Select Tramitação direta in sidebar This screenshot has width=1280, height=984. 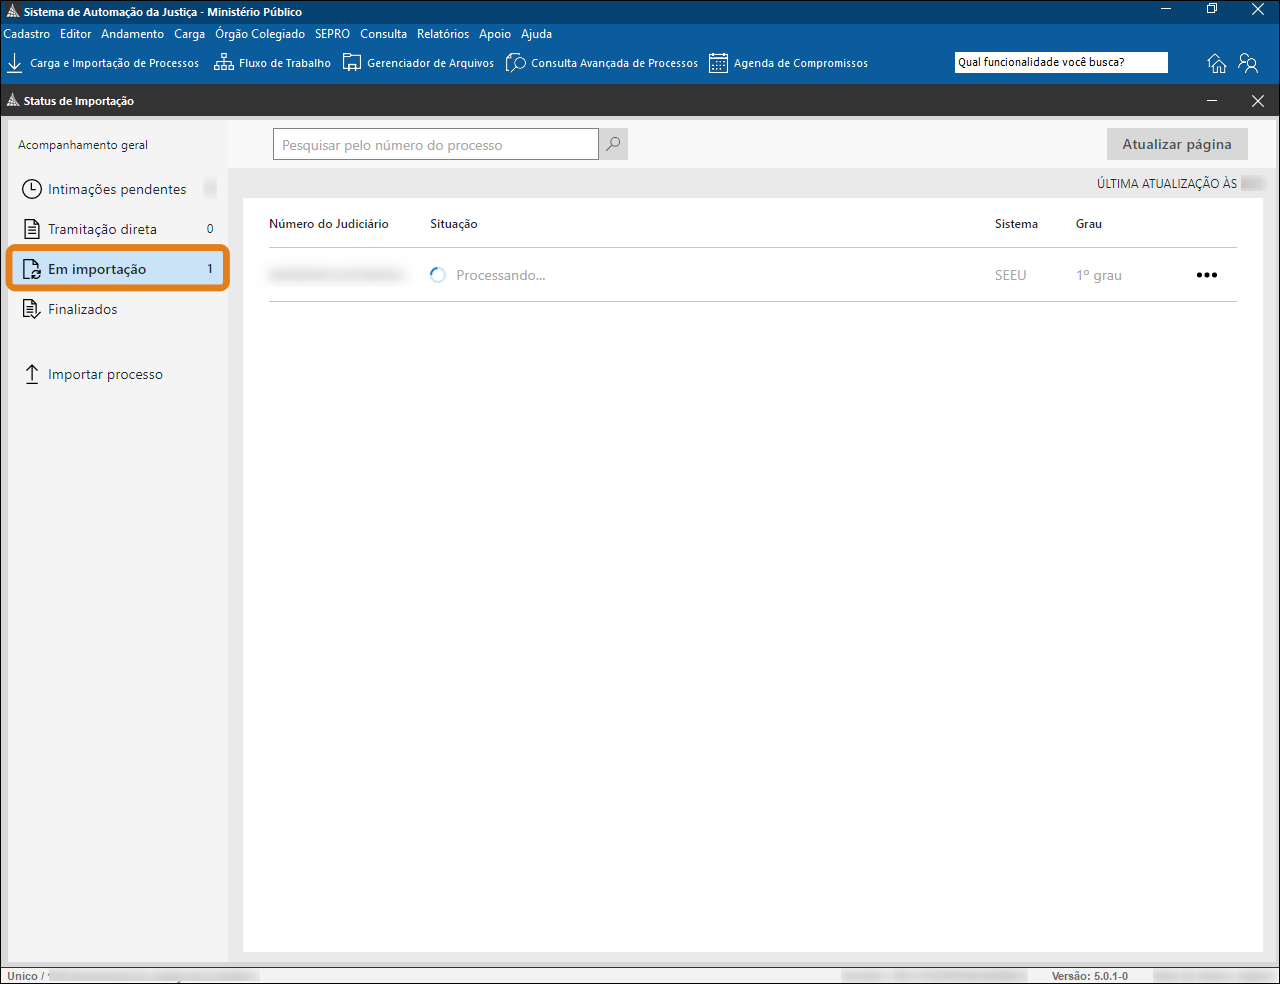tap(102, 229)
